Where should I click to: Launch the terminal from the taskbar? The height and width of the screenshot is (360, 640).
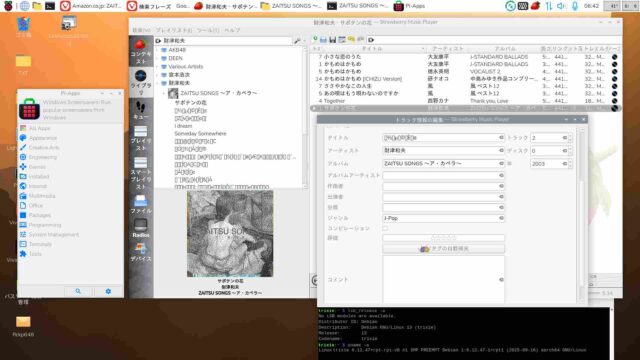click(x=50, y=6)
